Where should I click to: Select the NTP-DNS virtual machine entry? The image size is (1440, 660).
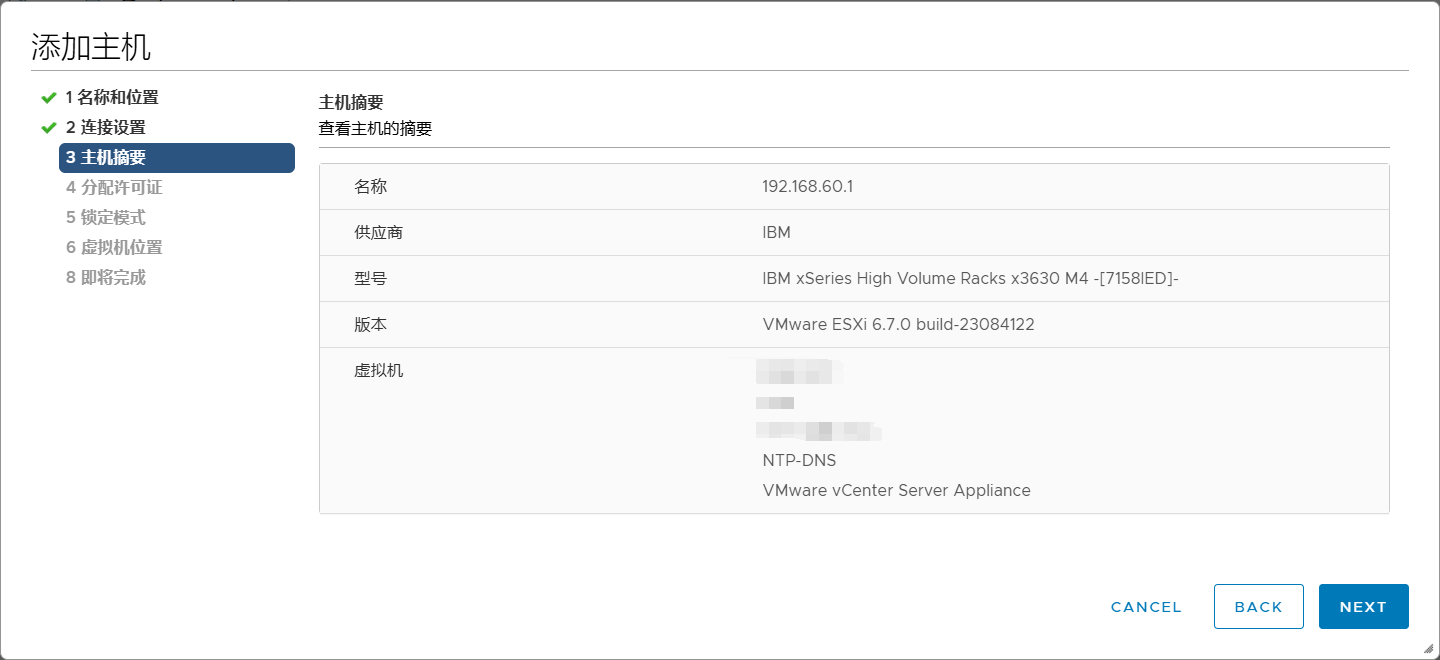[x=799, y=461]
